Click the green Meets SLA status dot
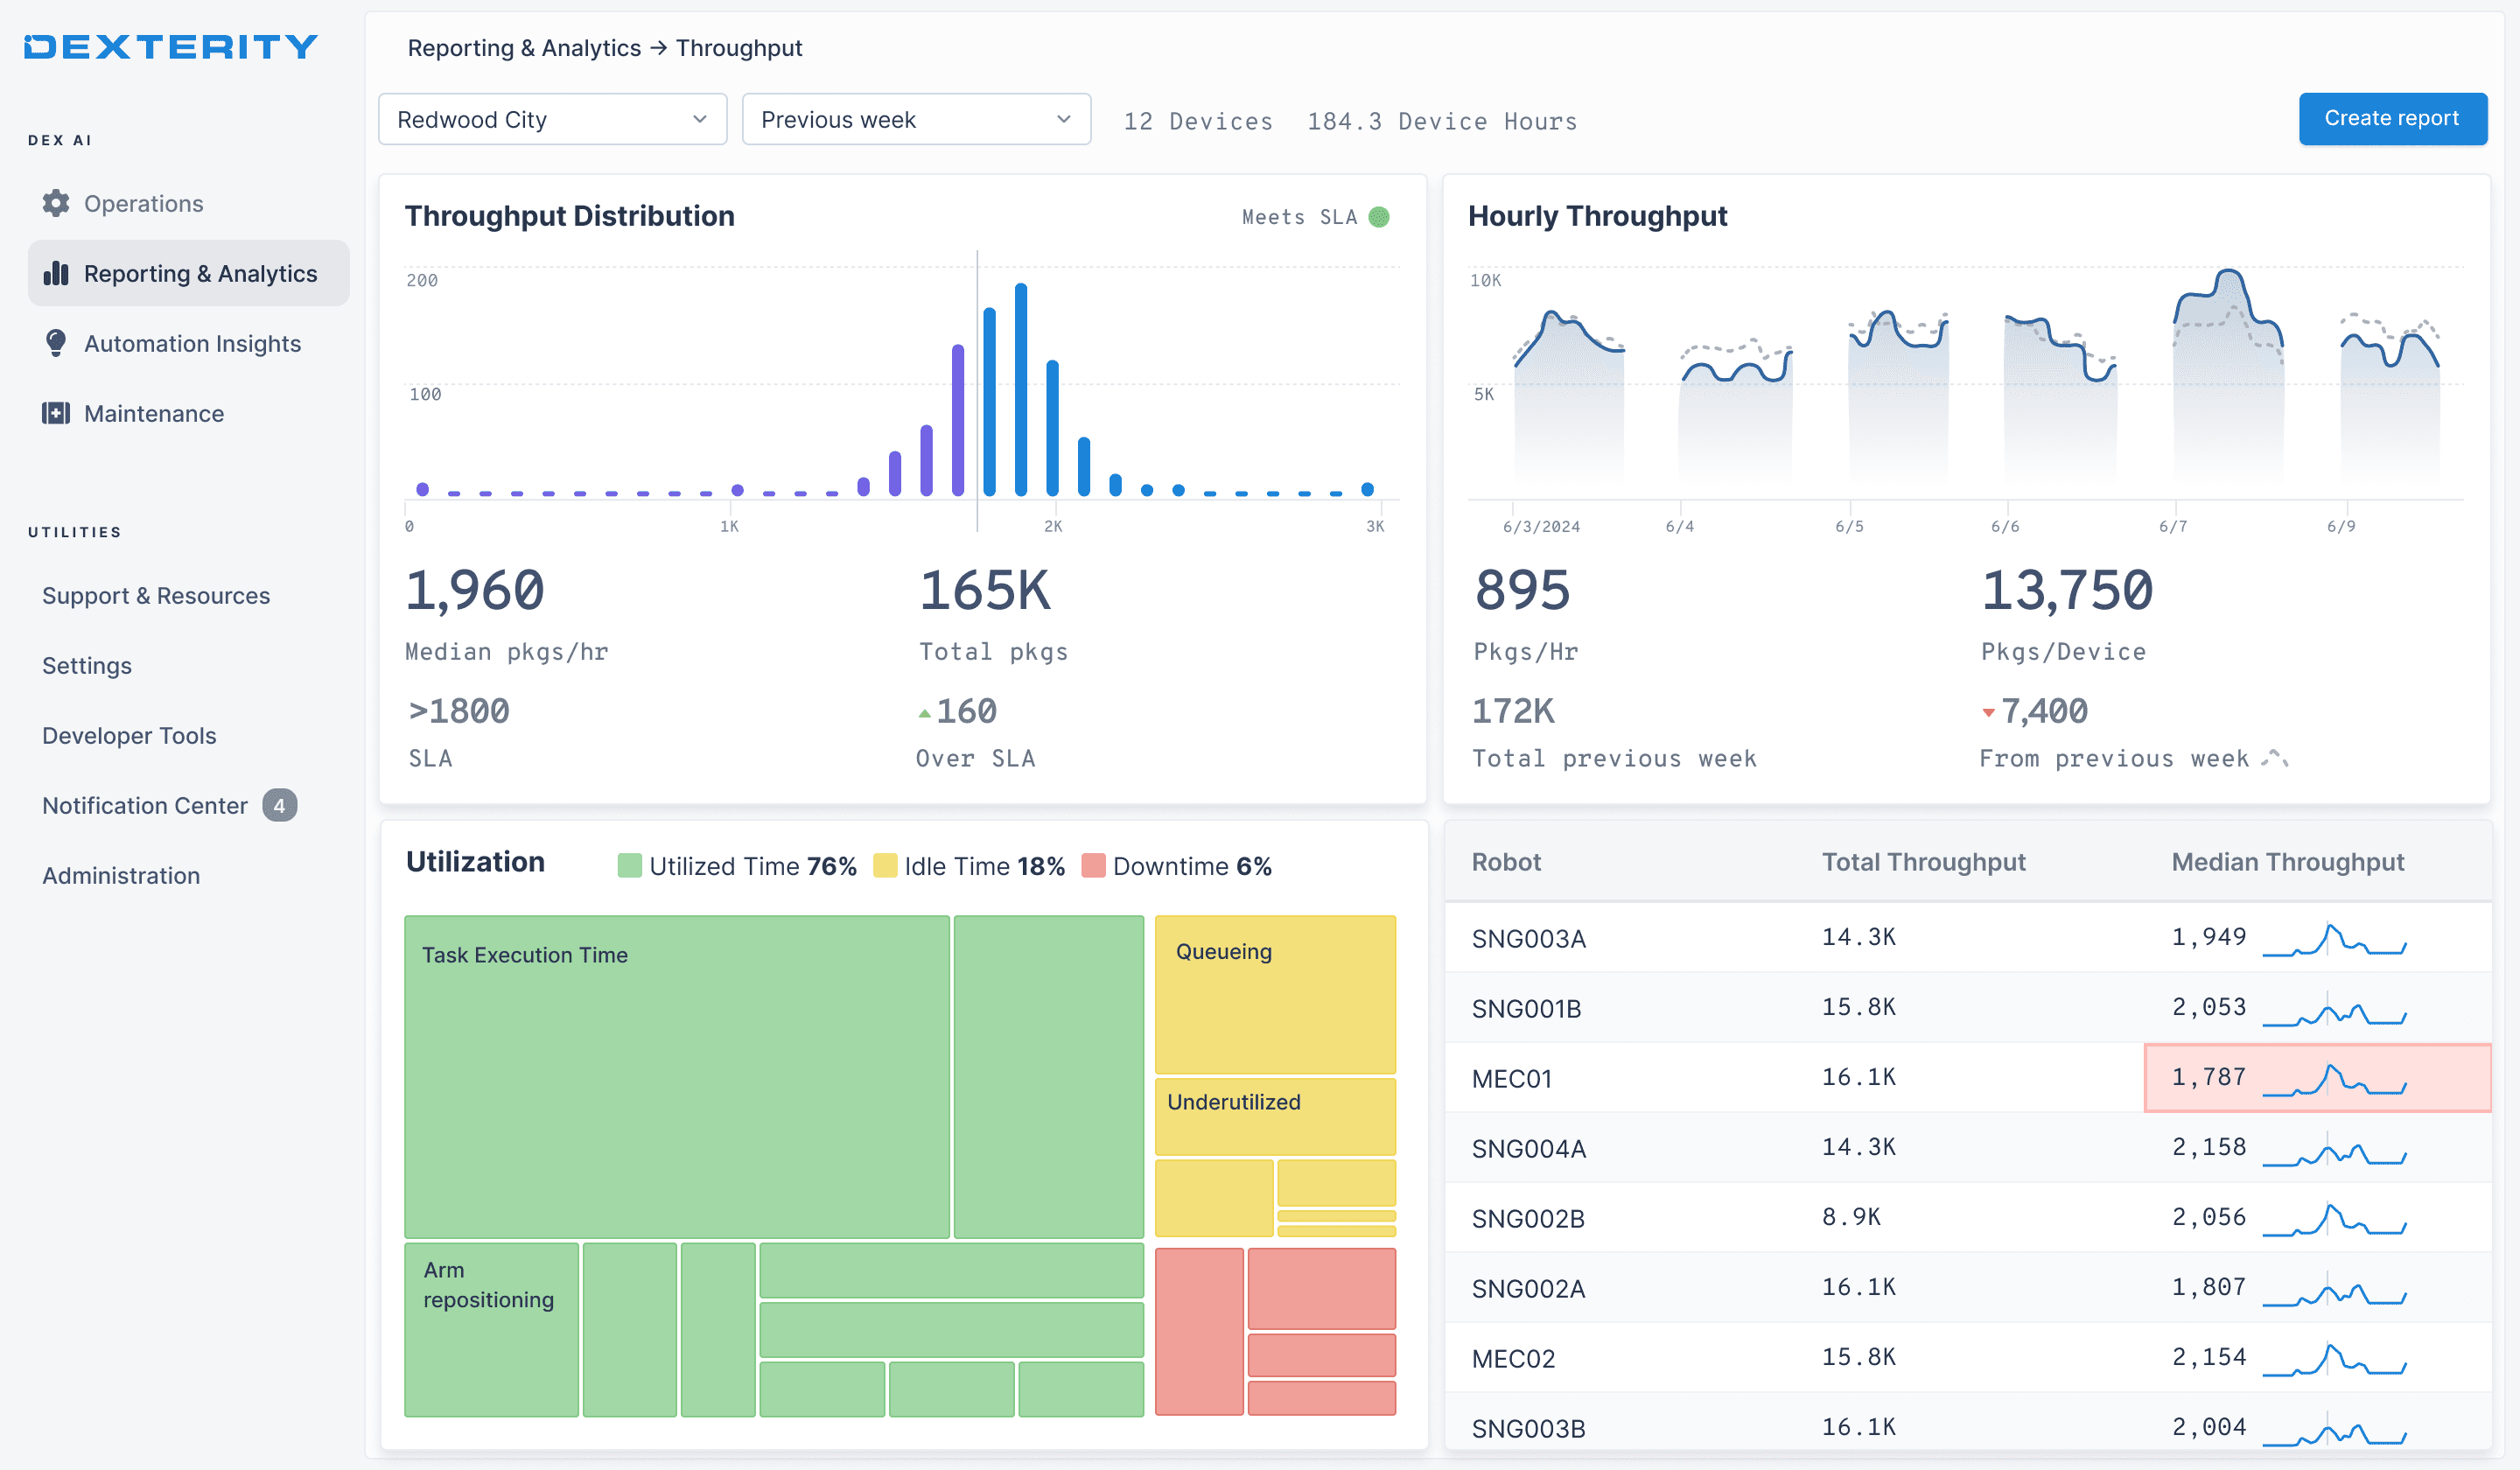The image size is (2520, 1470). click(1379, 217)
